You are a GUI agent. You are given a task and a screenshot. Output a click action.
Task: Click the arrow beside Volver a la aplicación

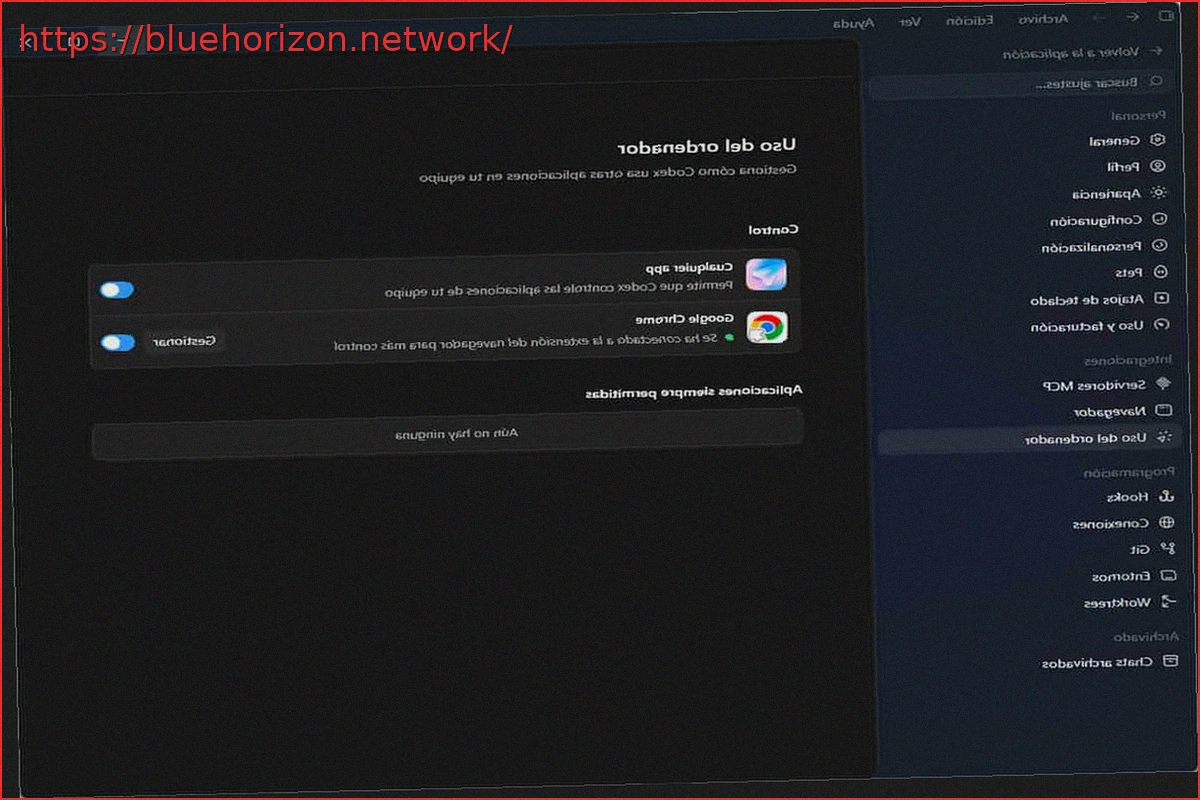1157,52
